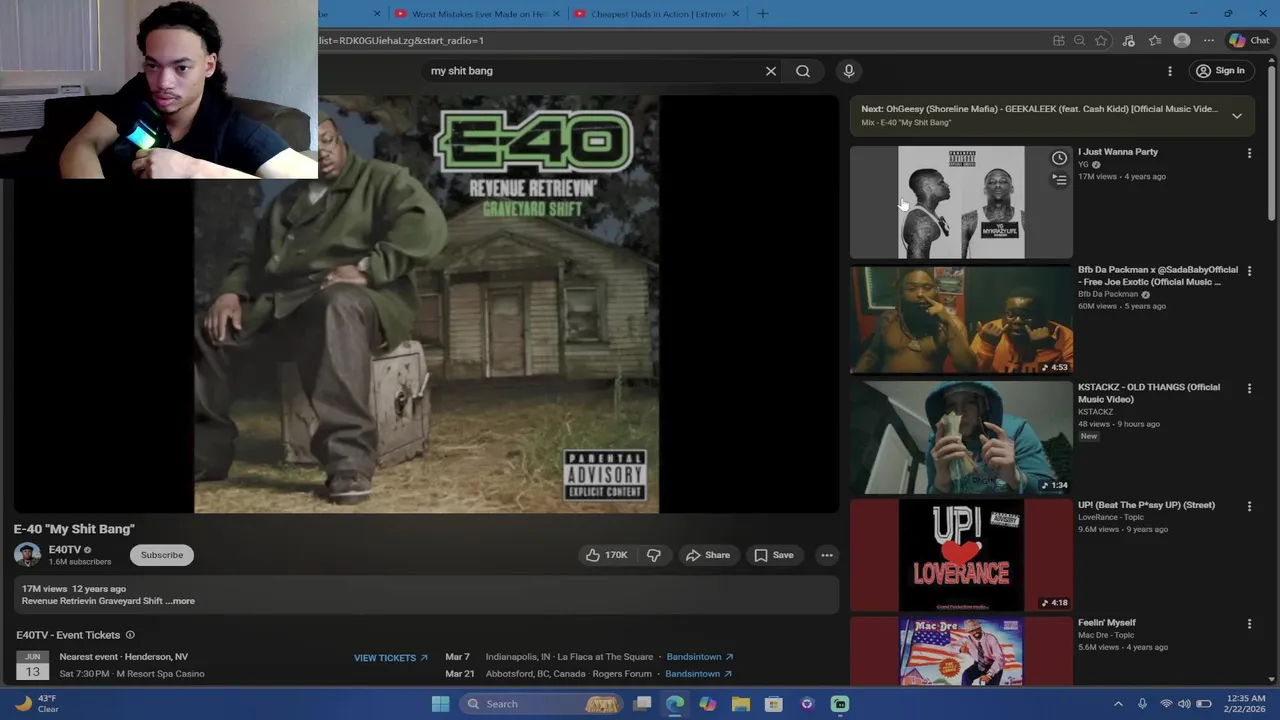
Task: Open options menu for Feelin' Myself
Action: pos(1249,624)
